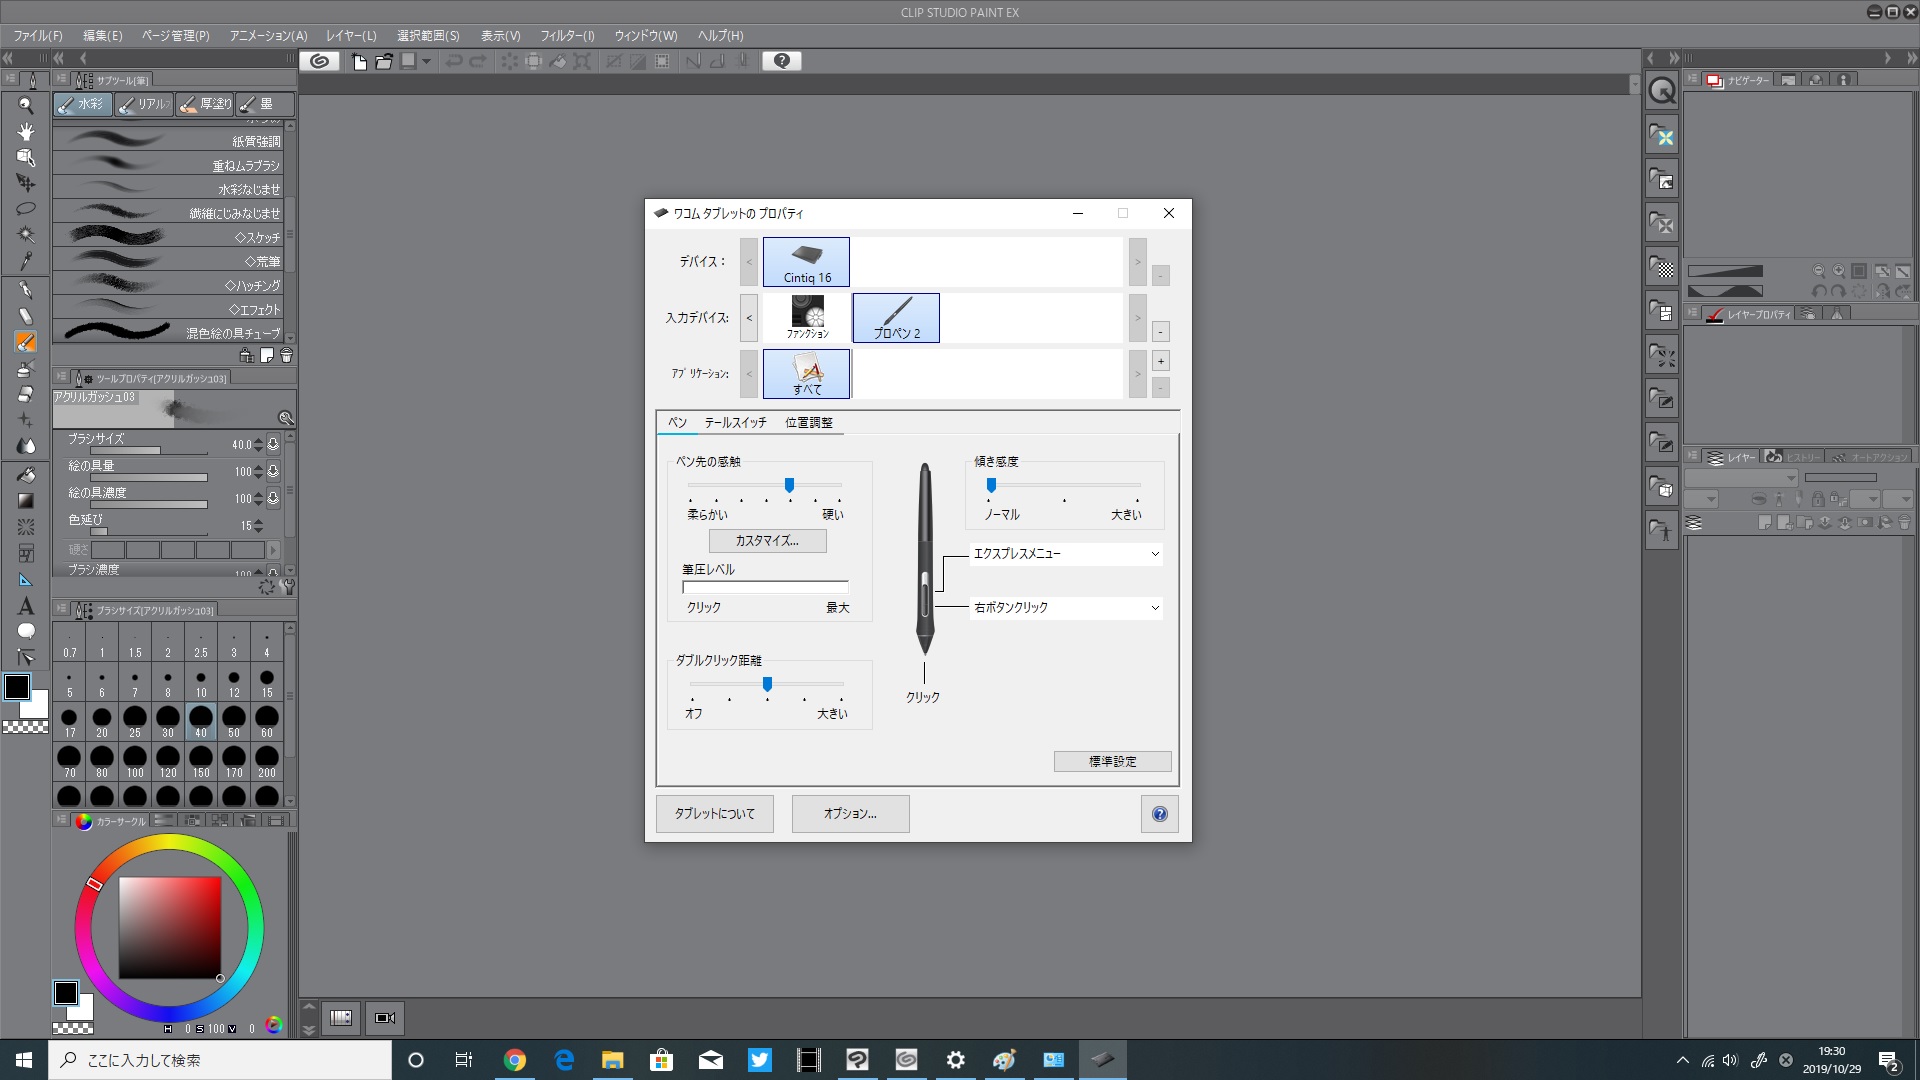Select the Hand move tool
The image size is (1920, 1080).
26,131
